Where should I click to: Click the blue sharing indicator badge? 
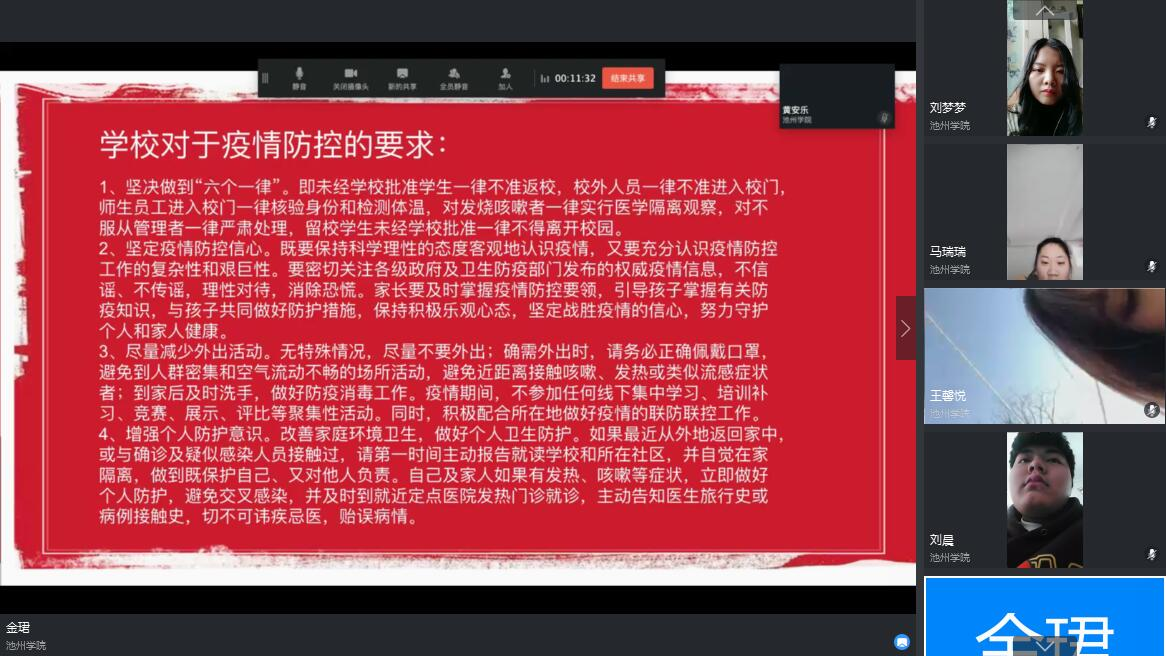(x=901, y=642)
